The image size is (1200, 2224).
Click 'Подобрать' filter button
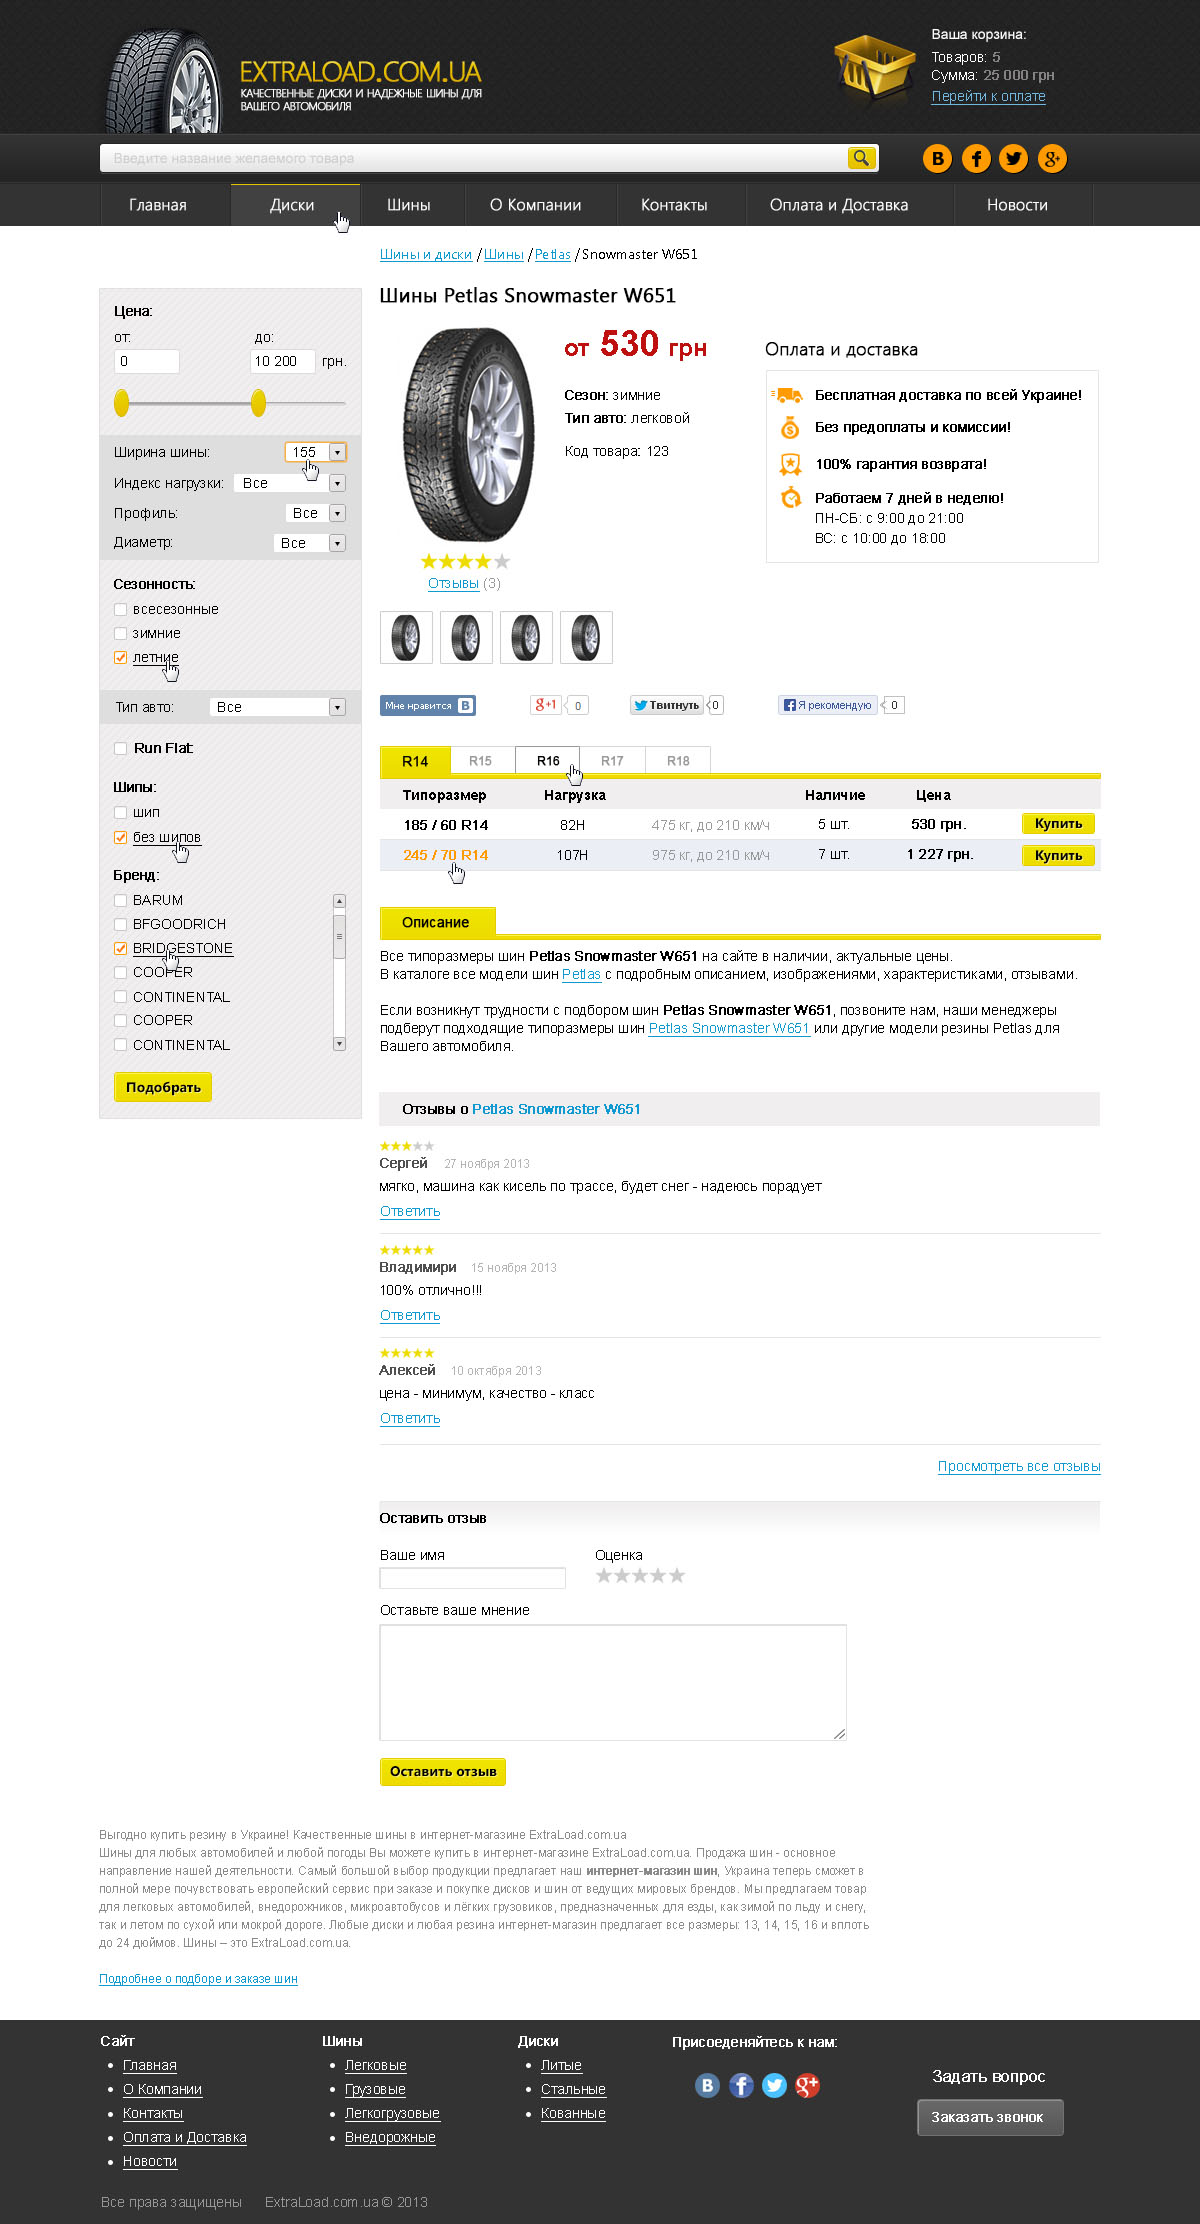point(163,1087)
